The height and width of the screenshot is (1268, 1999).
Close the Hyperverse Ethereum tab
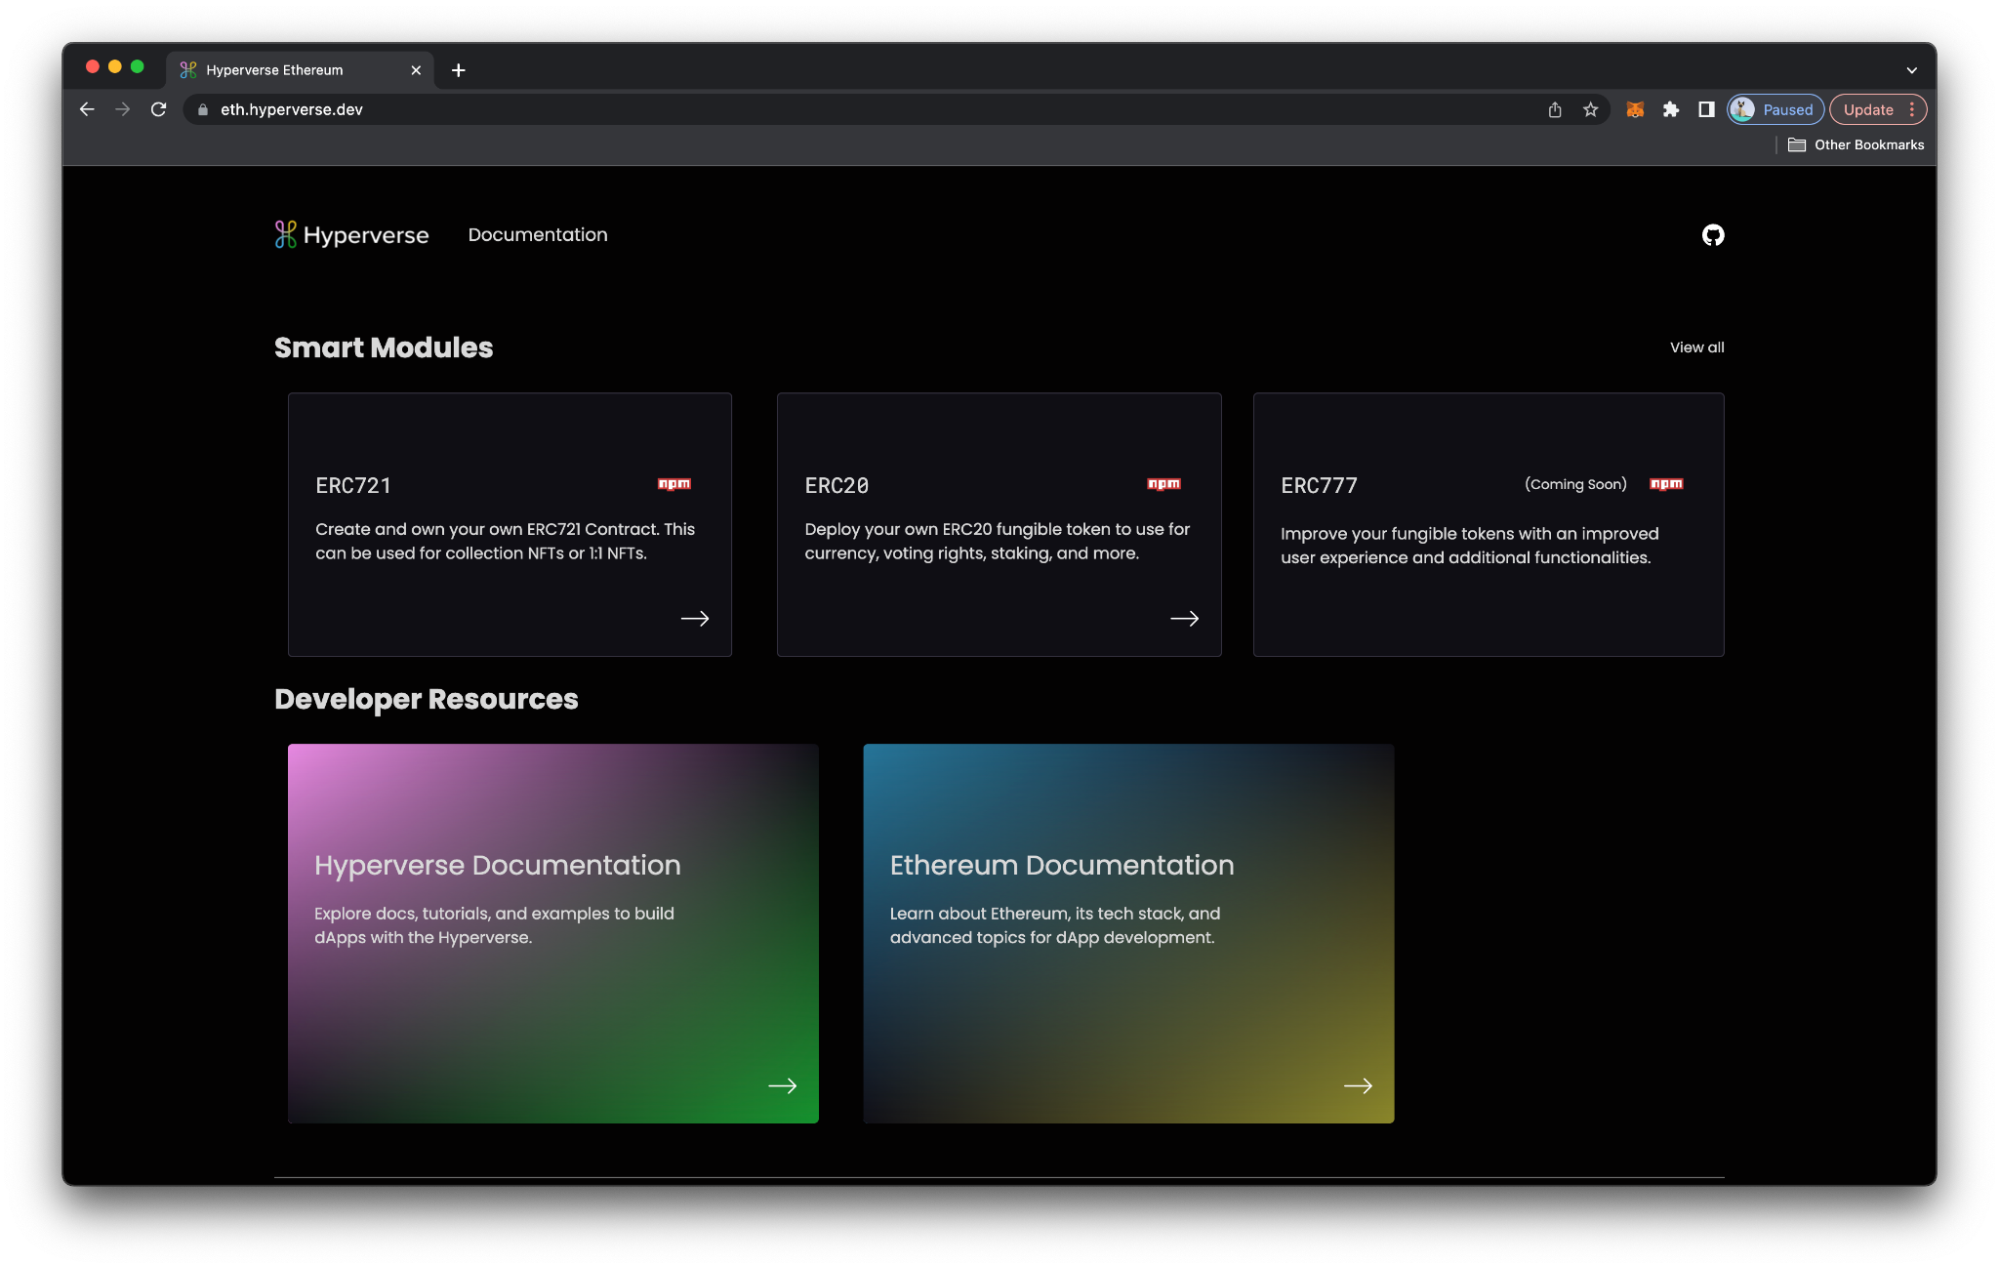point(416,70)
